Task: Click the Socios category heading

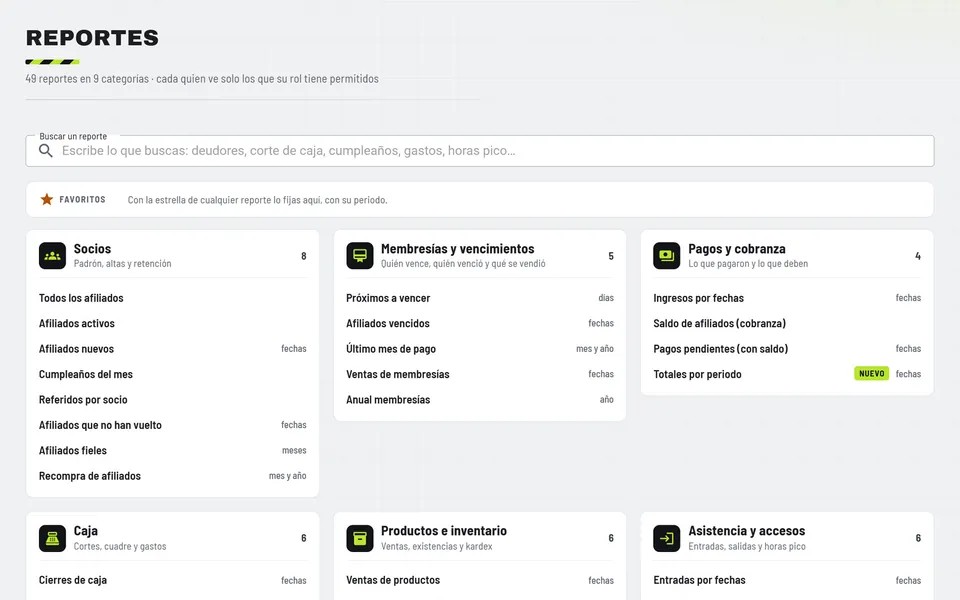Action: point(92,249)
